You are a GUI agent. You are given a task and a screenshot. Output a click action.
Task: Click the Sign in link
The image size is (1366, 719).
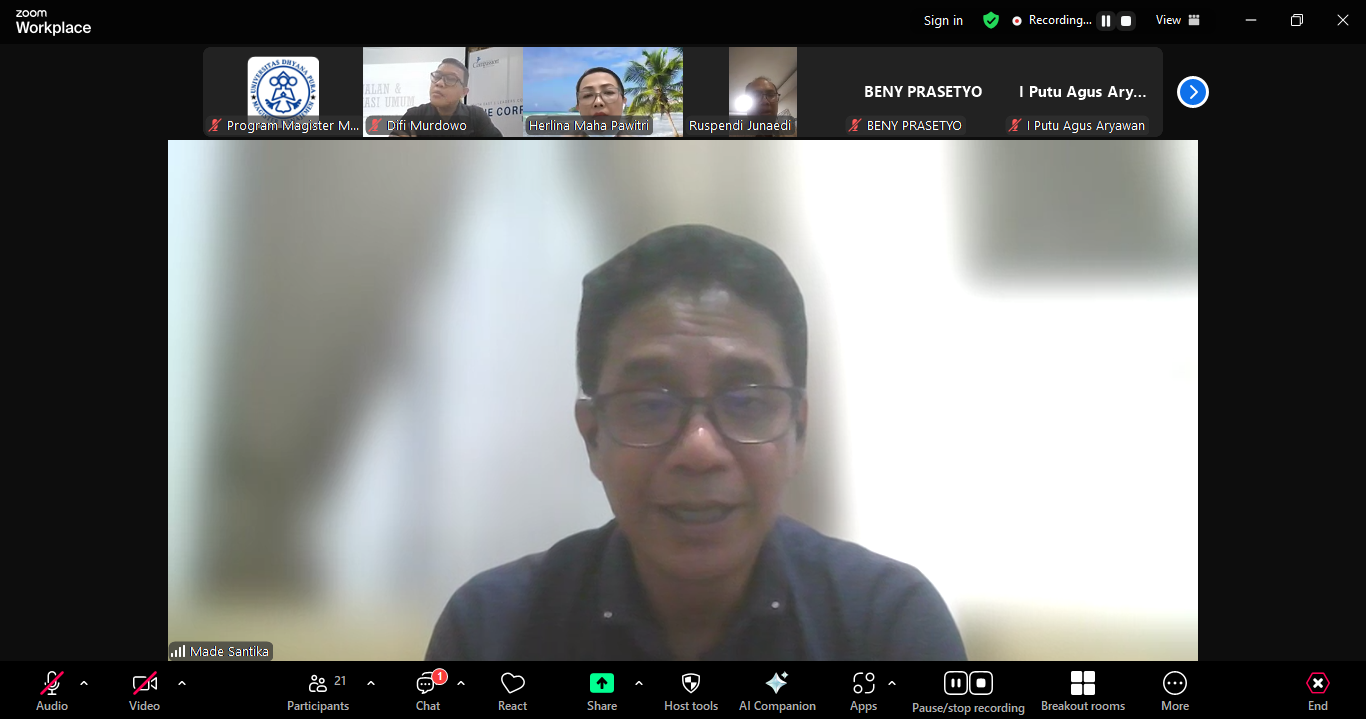(x=943, y=20)
